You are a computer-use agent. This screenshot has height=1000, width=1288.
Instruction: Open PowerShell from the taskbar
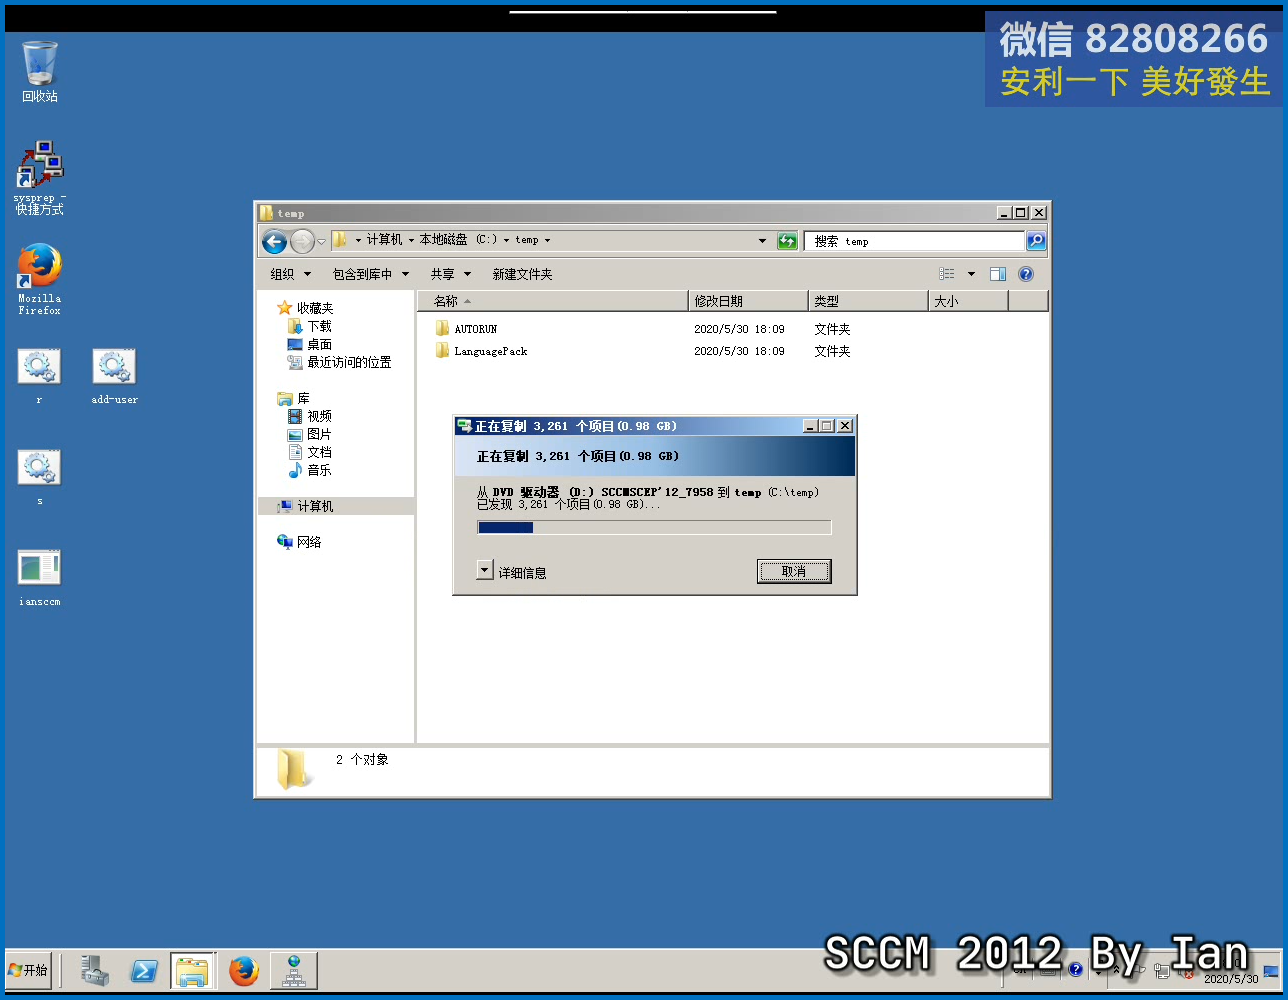click(x=144, y=970)
